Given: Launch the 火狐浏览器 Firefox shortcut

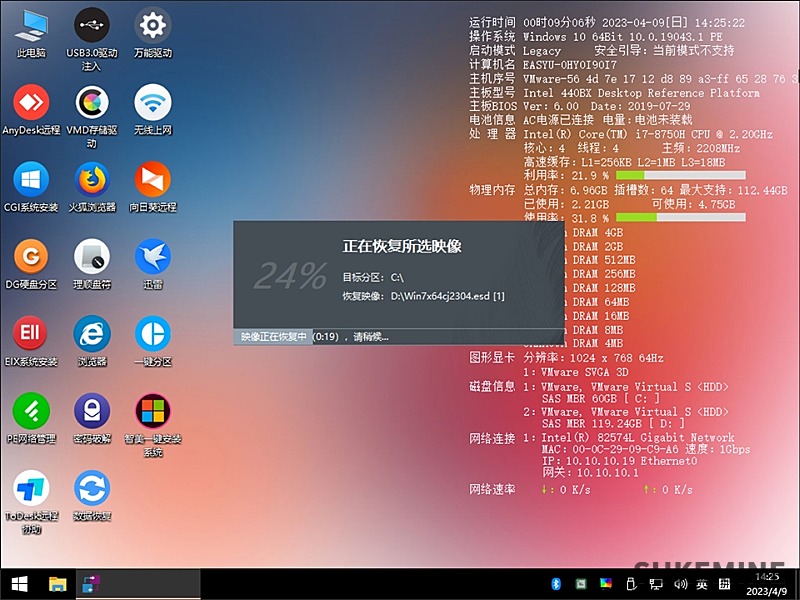Looking at the screenshot, I should coord(92,180).
